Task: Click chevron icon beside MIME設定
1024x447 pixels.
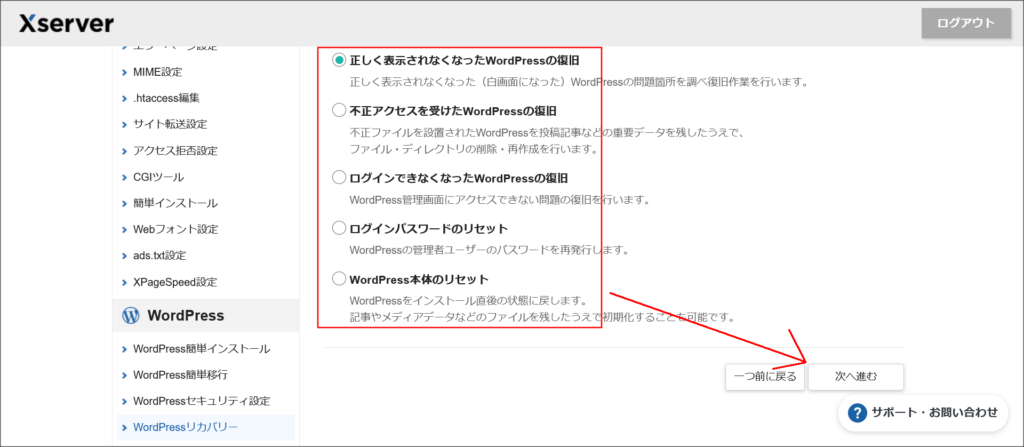Action: coord(125,73)
